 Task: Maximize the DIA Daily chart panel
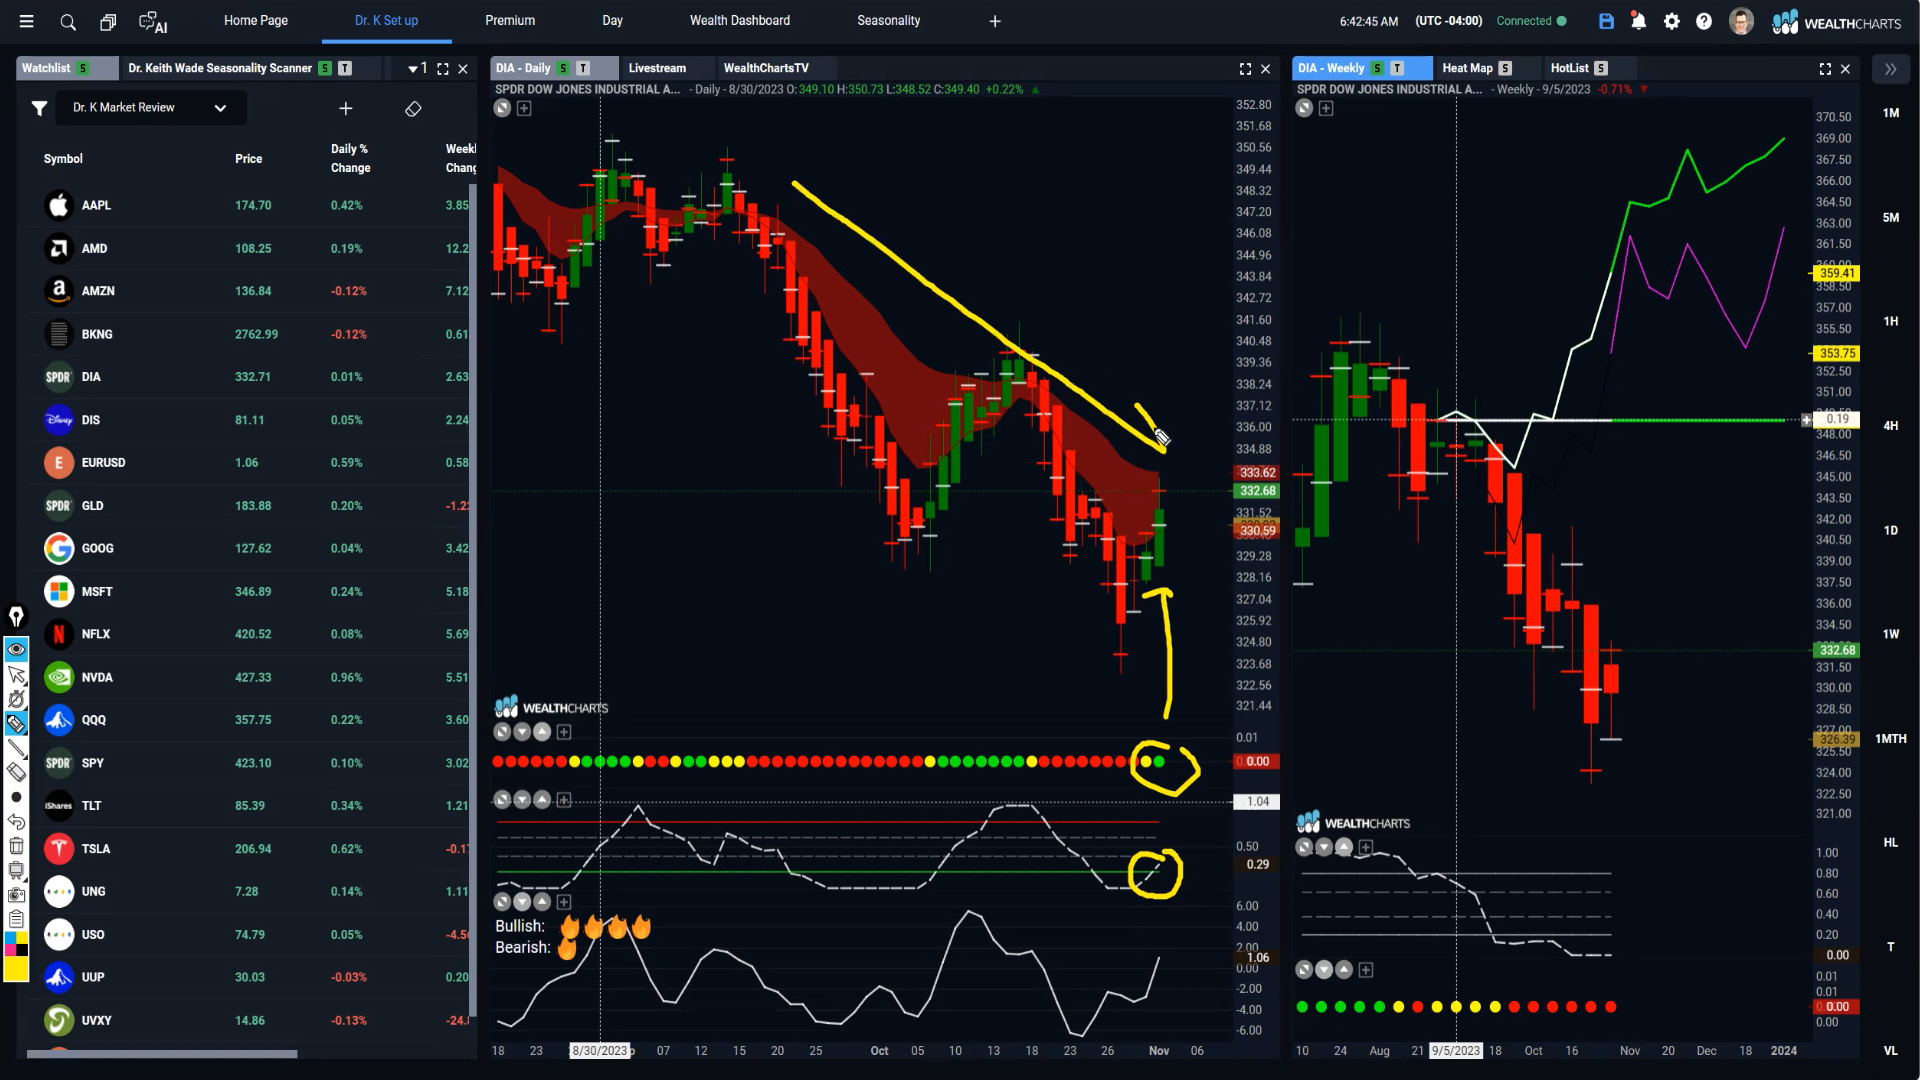(1245, 69)
